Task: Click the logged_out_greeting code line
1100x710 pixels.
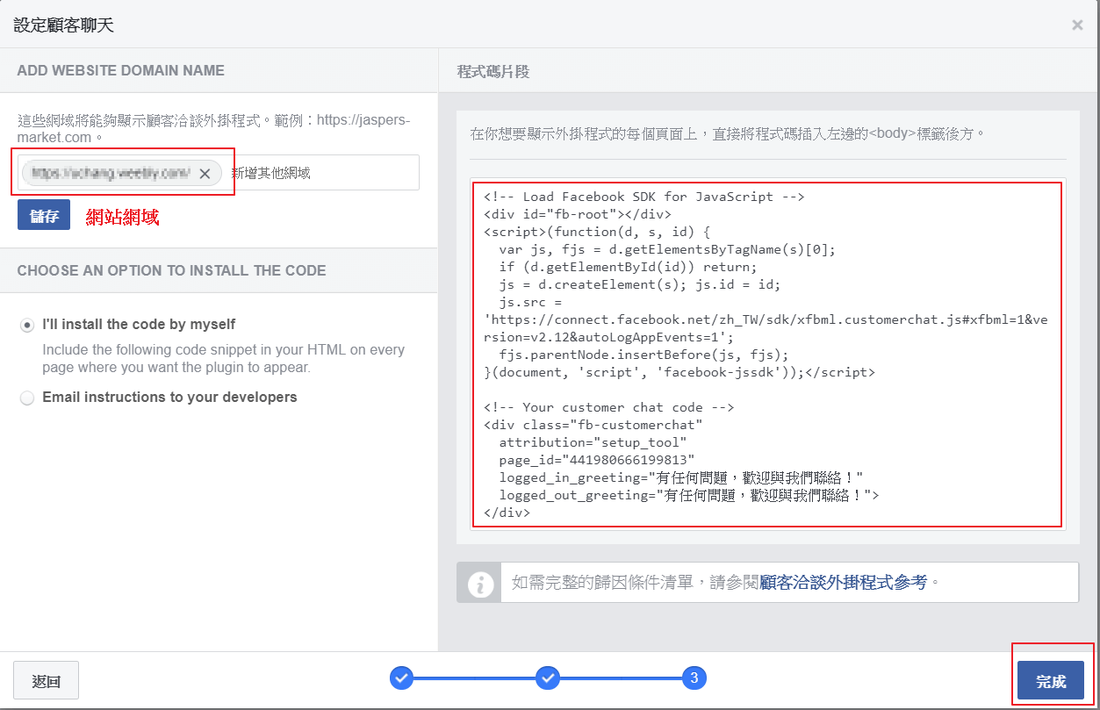Action: point(689,495)
